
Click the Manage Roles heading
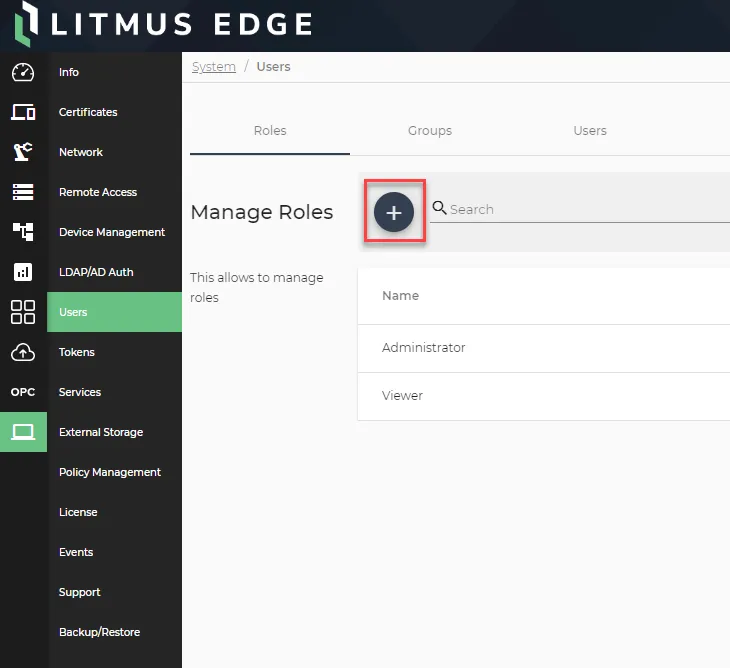262,213
